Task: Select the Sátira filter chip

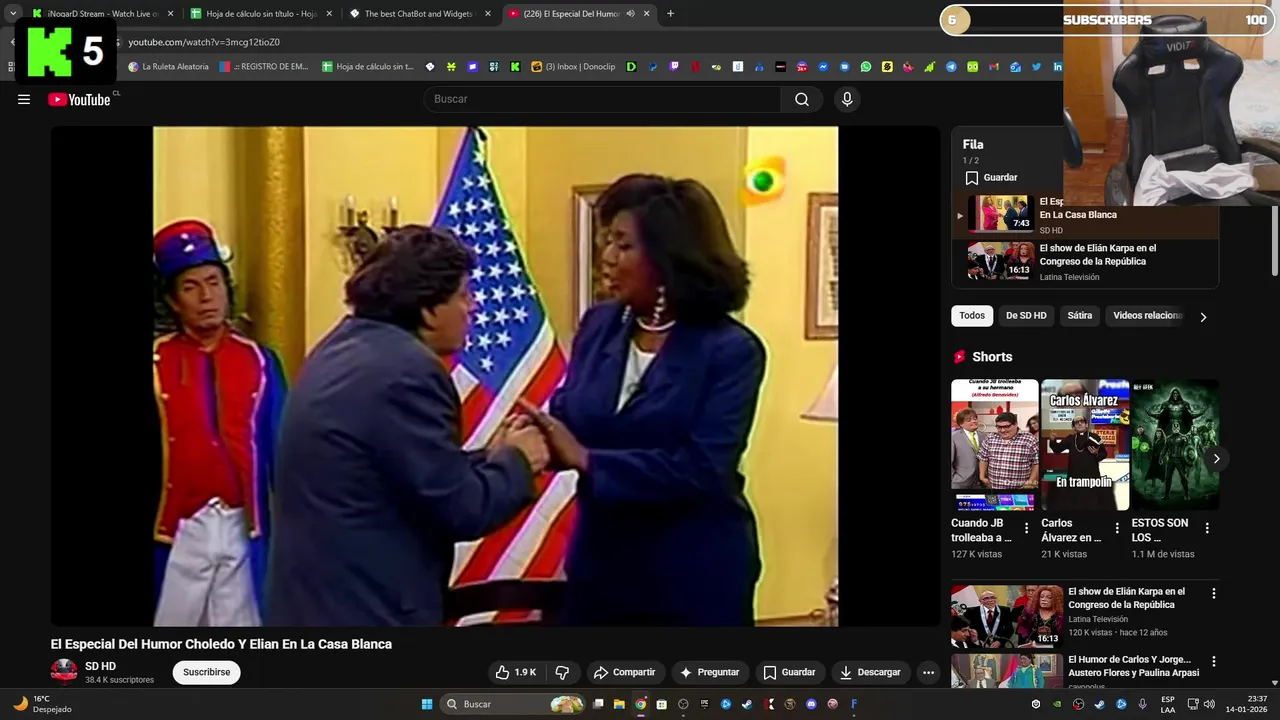Action: click(1080, 316)
